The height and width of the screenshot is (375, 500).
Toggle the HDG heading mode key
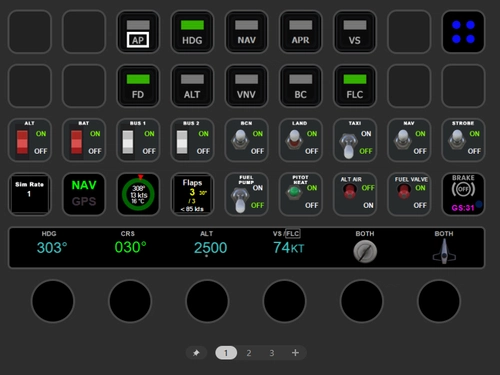(x=192, y=32)
